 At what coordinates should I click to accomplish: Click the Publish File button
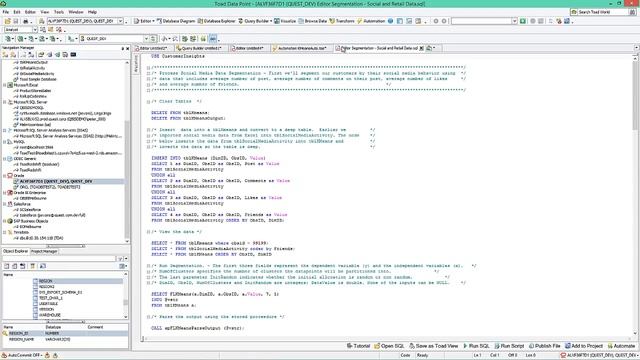tap(544, 346)
